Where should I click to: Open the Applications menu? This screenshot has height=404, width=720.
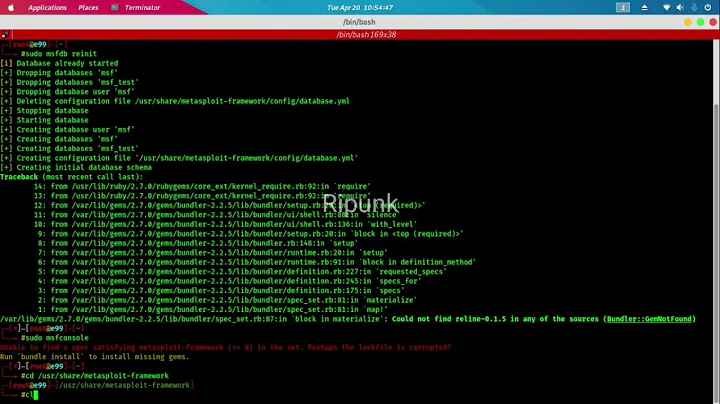tap(47, 7)
